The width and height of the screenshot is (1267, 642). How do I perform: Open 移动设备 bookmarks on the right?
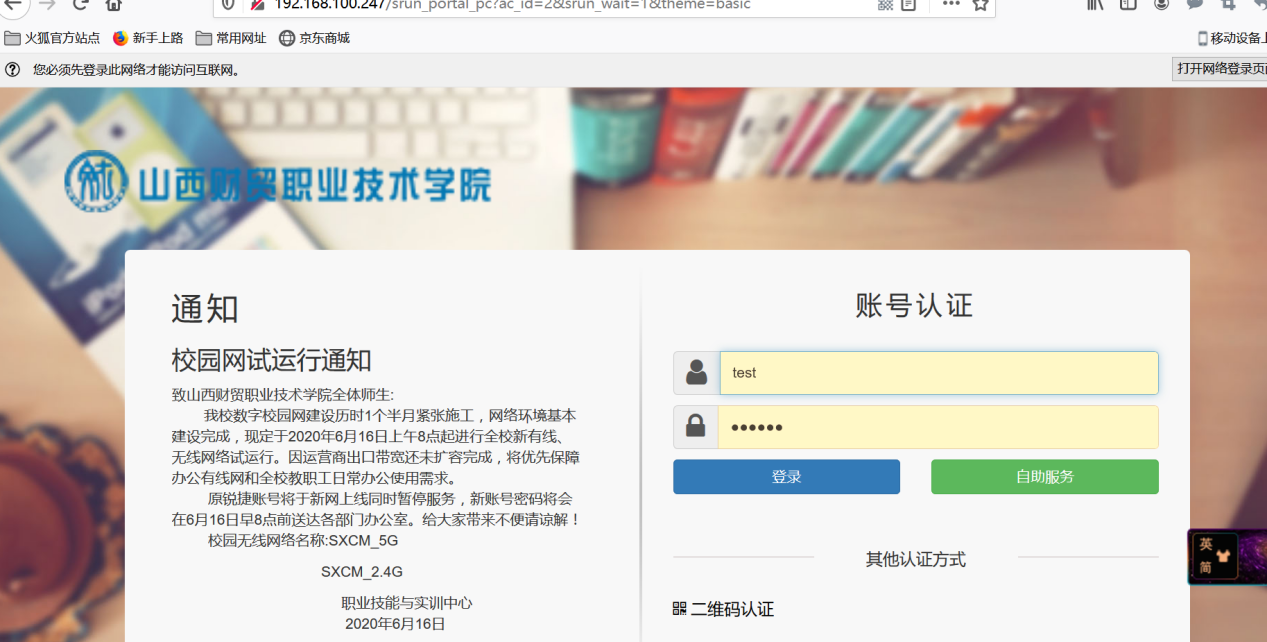coord(1232,38)
